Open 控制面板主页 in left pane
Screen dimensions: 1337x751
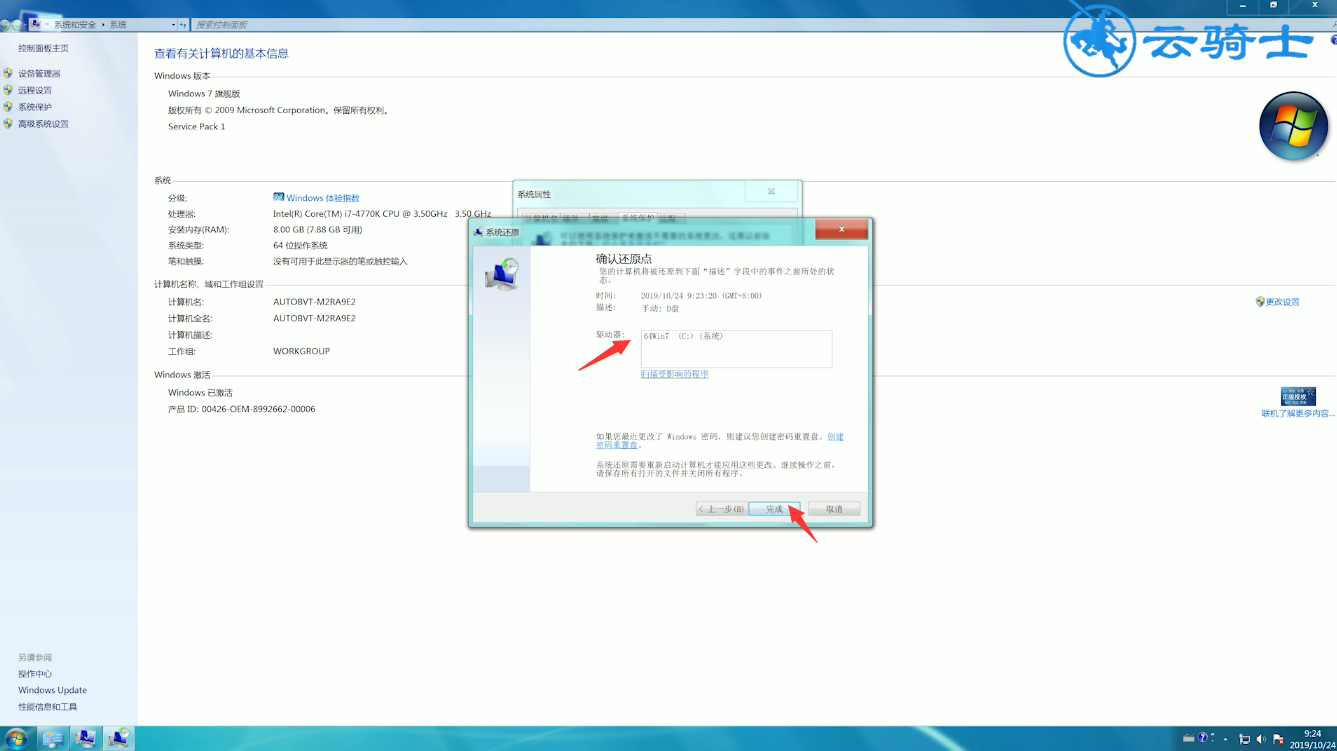tap(43, 48)
